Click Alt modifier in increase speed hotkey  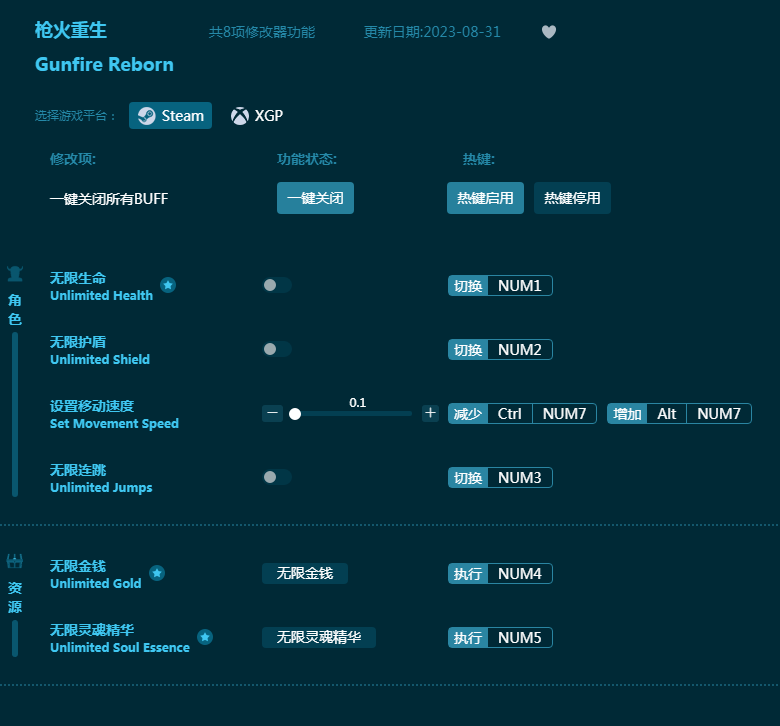[x=667, y=414]
